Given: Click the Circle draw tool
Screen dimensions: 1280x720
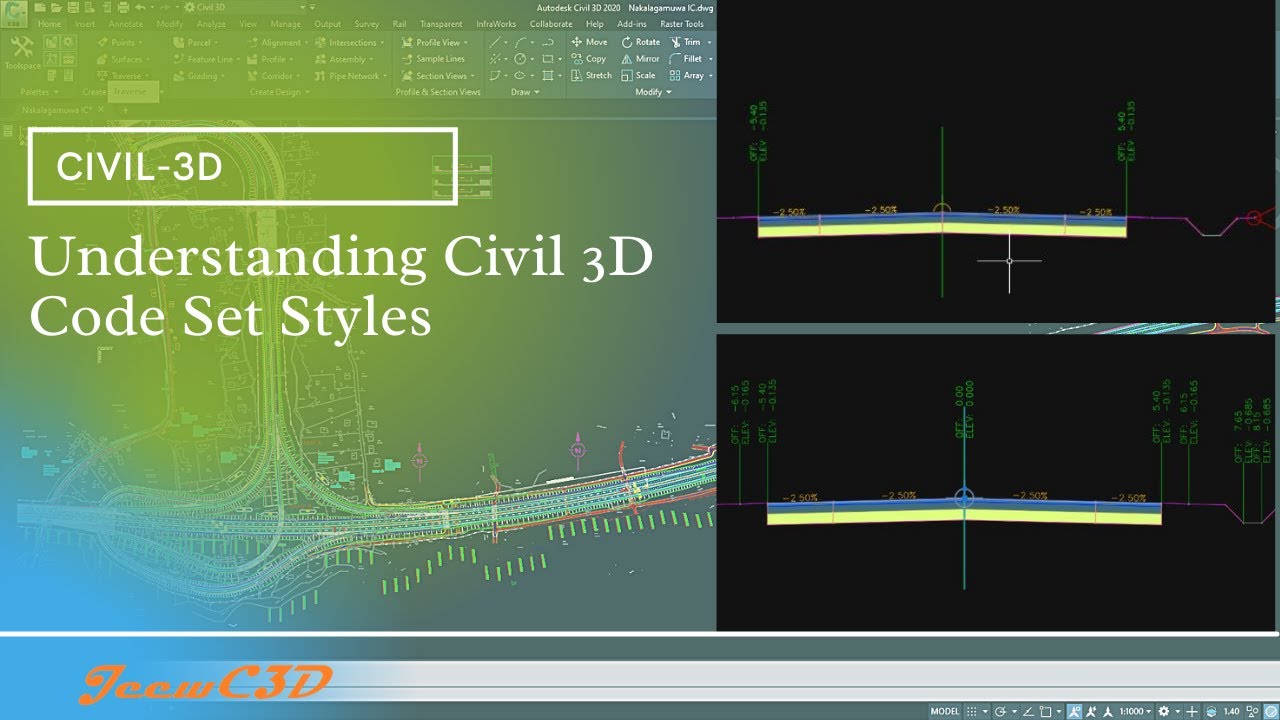Looking at the screenshot, I should pos(520,59).
